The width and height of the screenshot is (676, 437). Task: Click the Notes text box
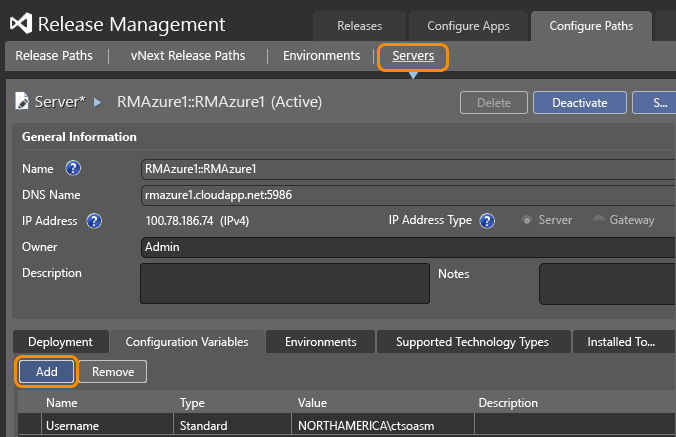pyautogui.click(x=607, y=284)
